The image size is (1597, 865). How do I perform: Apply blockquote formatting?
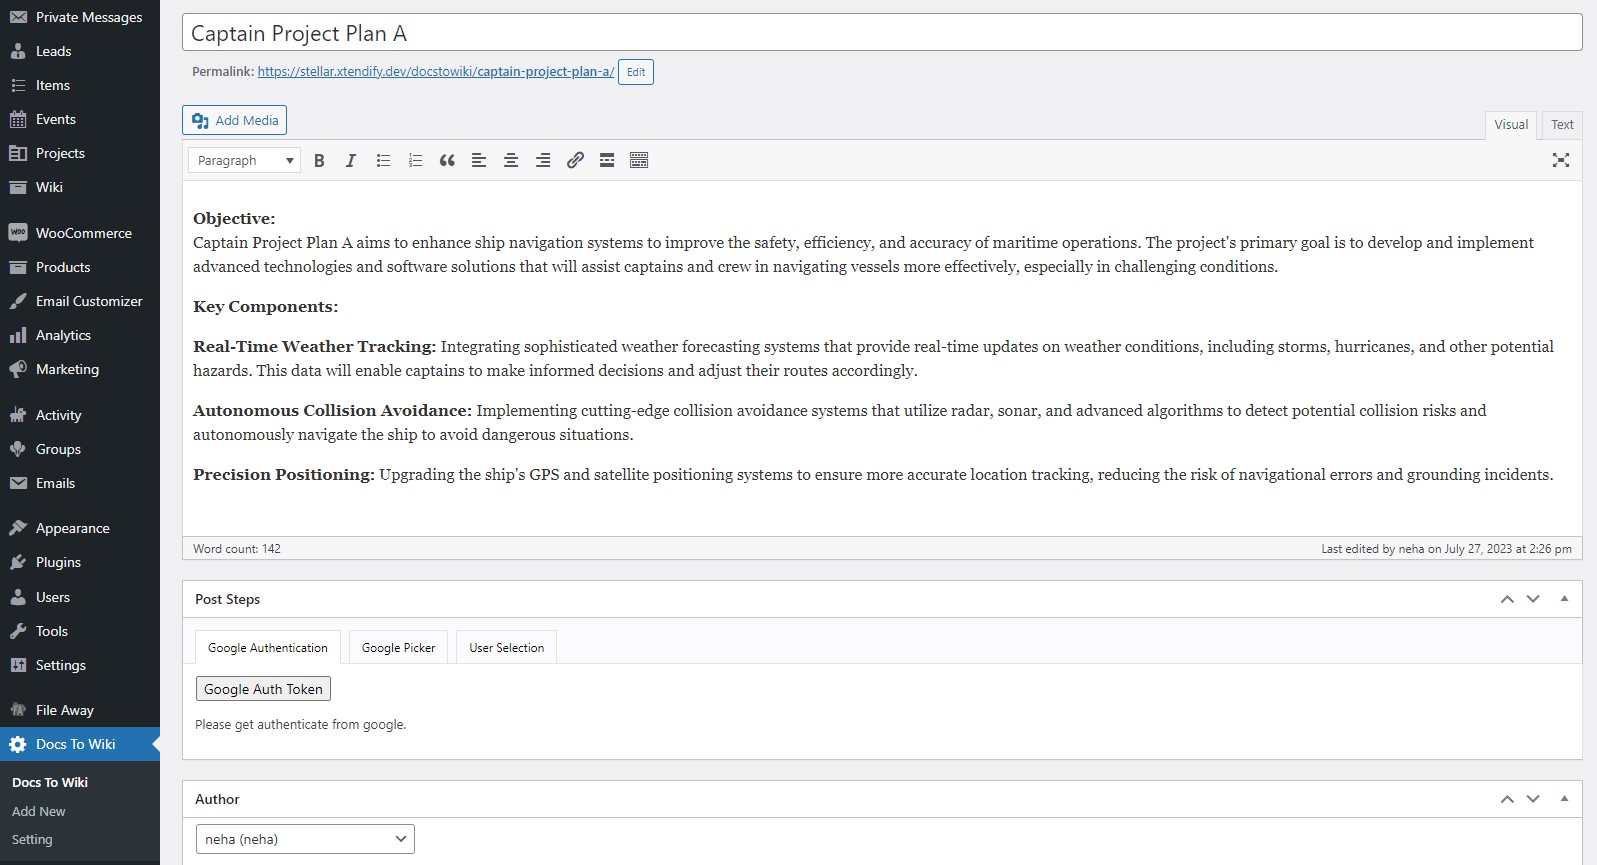click(447, 160)
